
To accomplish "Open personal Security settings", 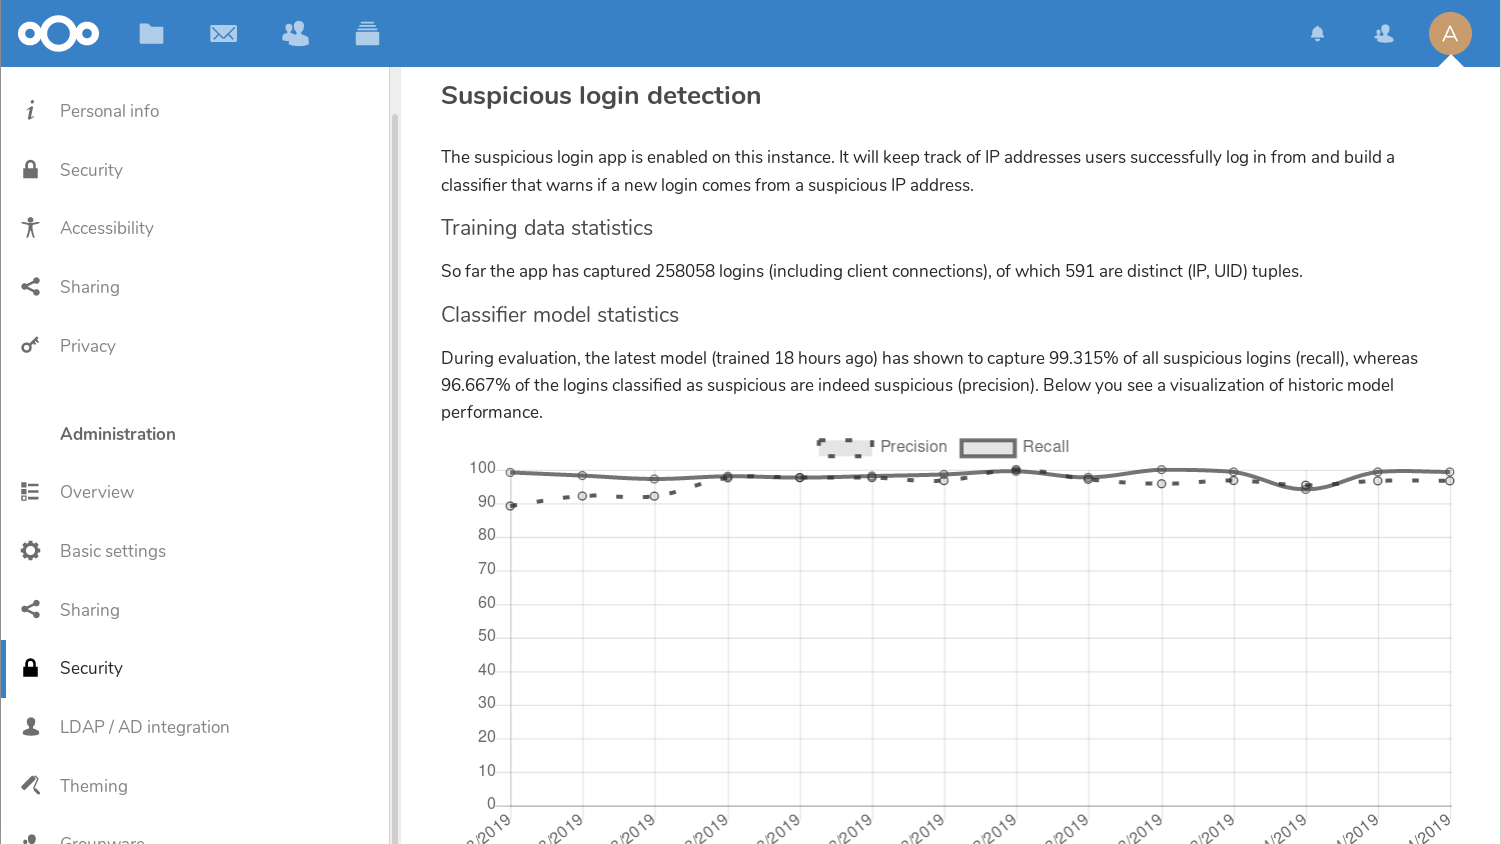I will [x=91, y=170].
